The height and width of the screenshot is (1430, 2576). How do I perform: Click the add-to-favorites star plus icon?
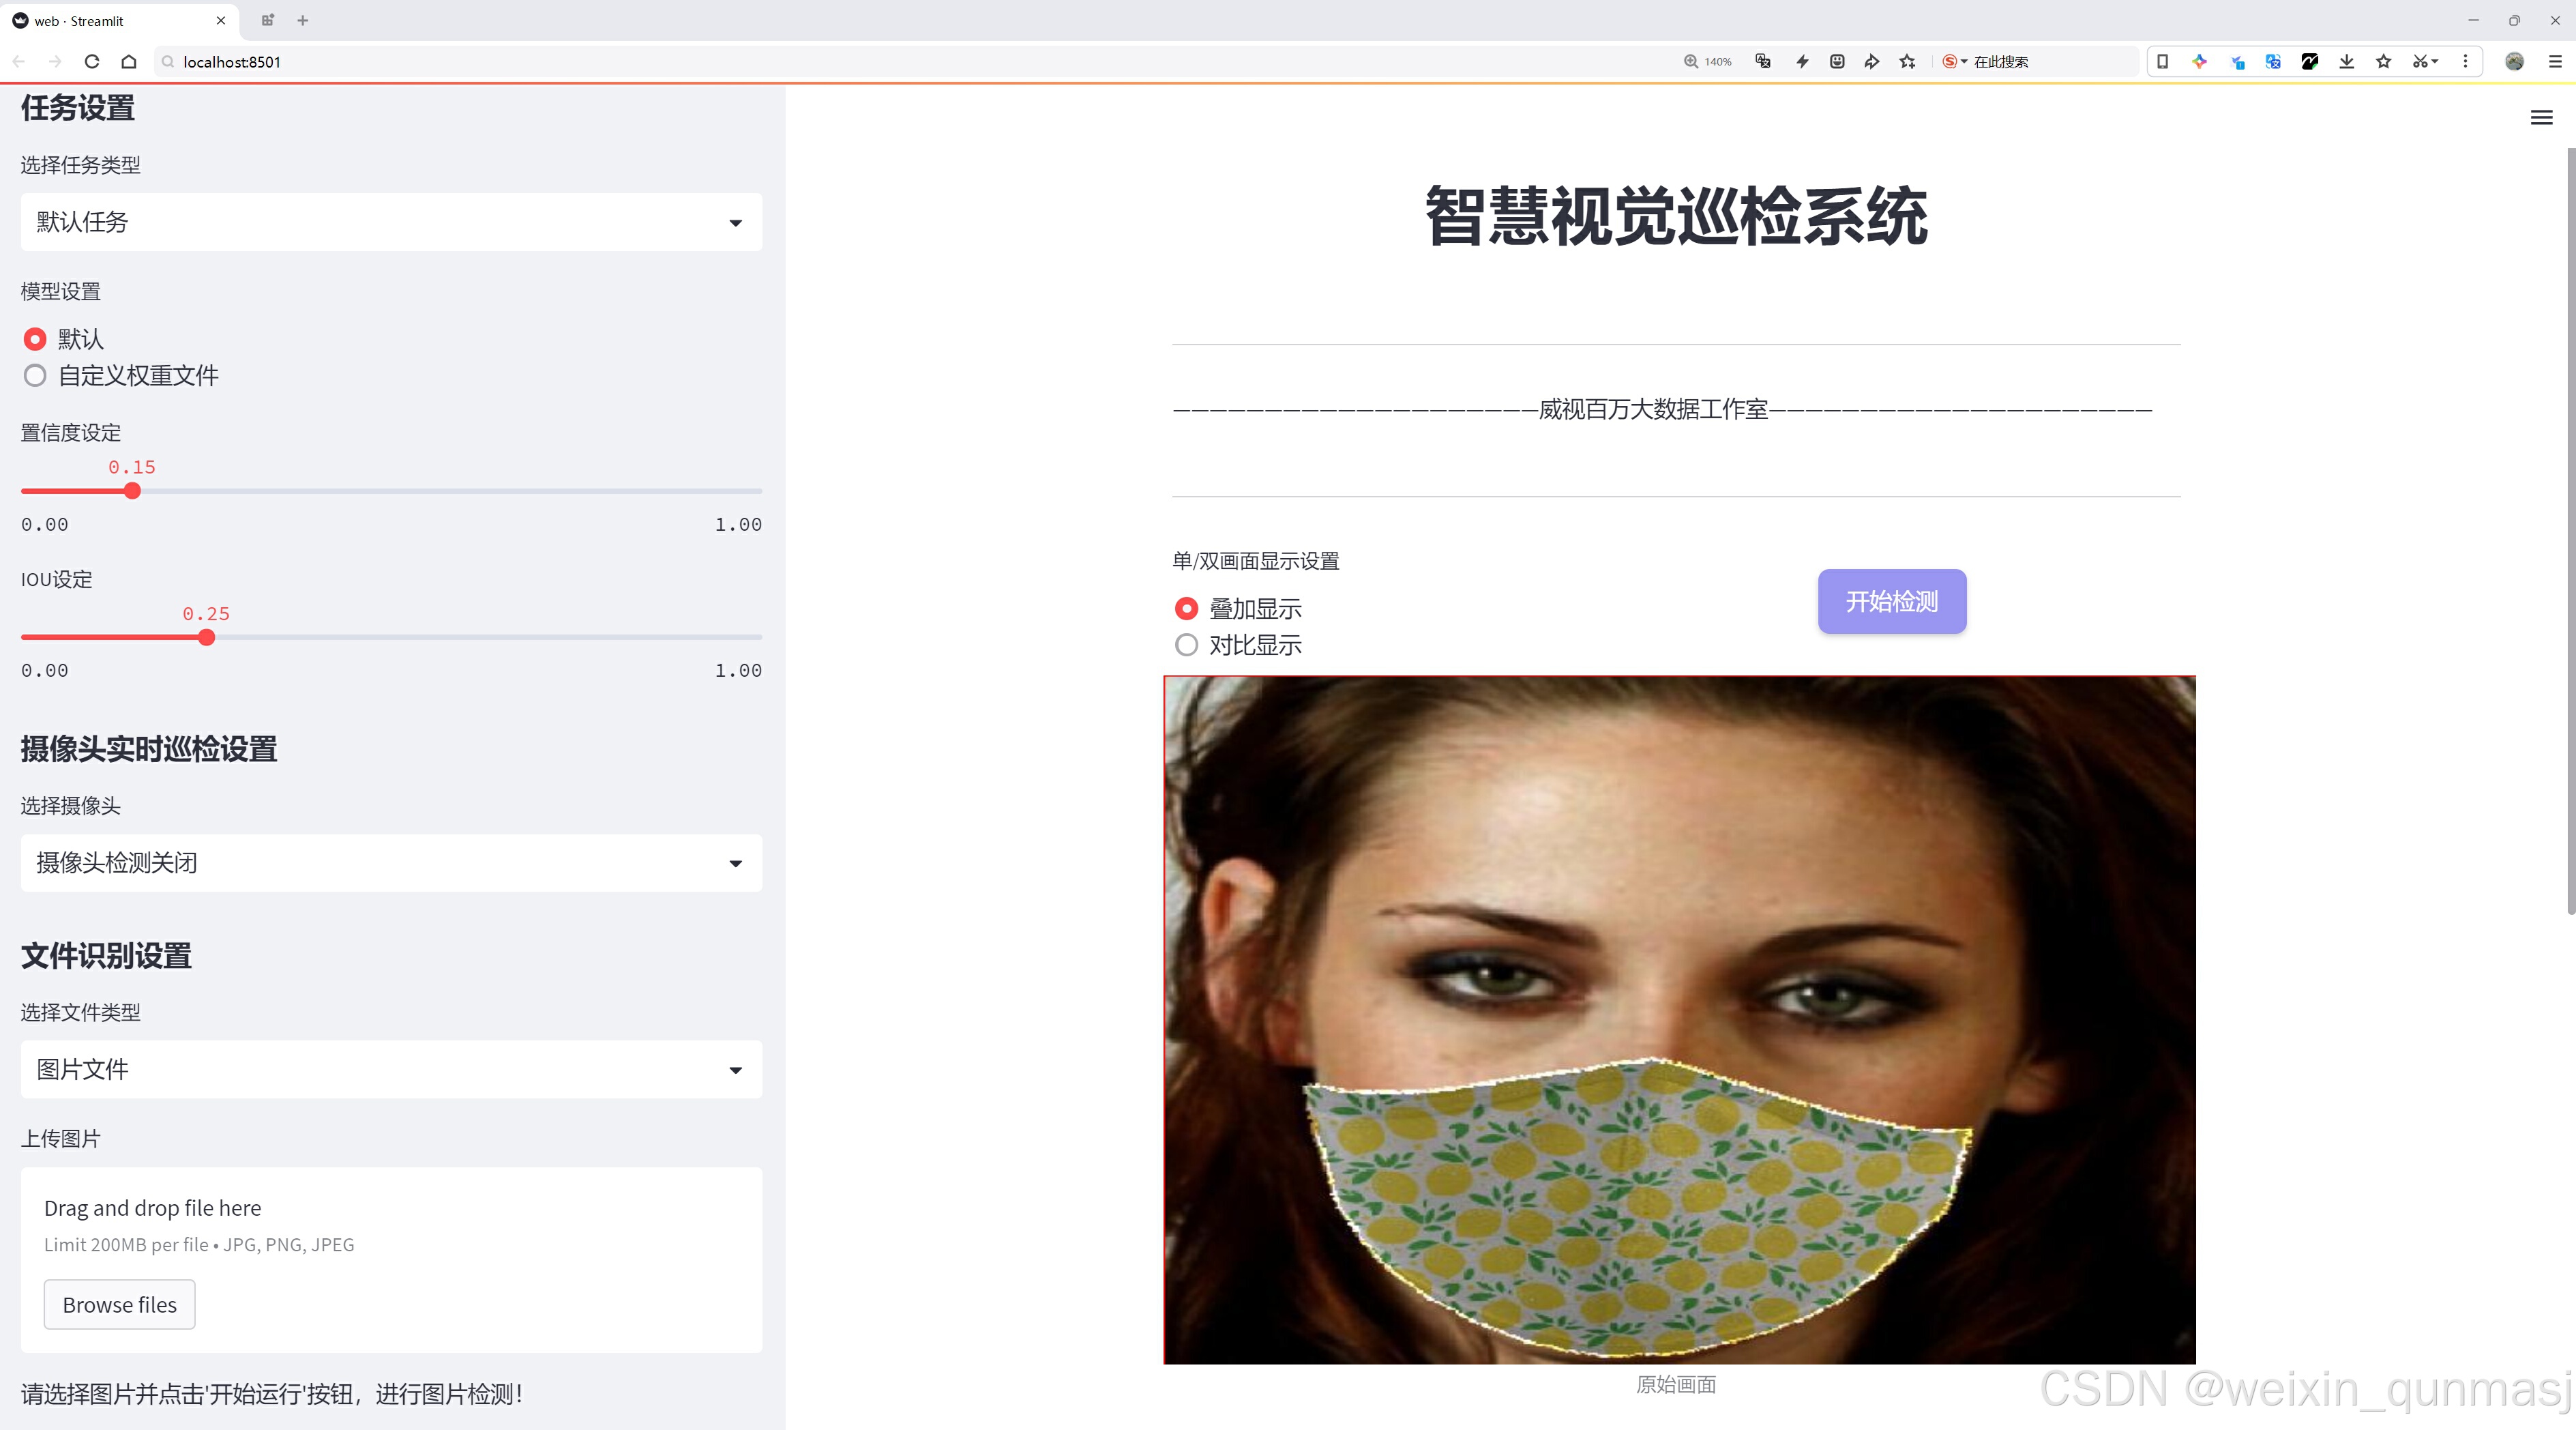coord(1908,62)
